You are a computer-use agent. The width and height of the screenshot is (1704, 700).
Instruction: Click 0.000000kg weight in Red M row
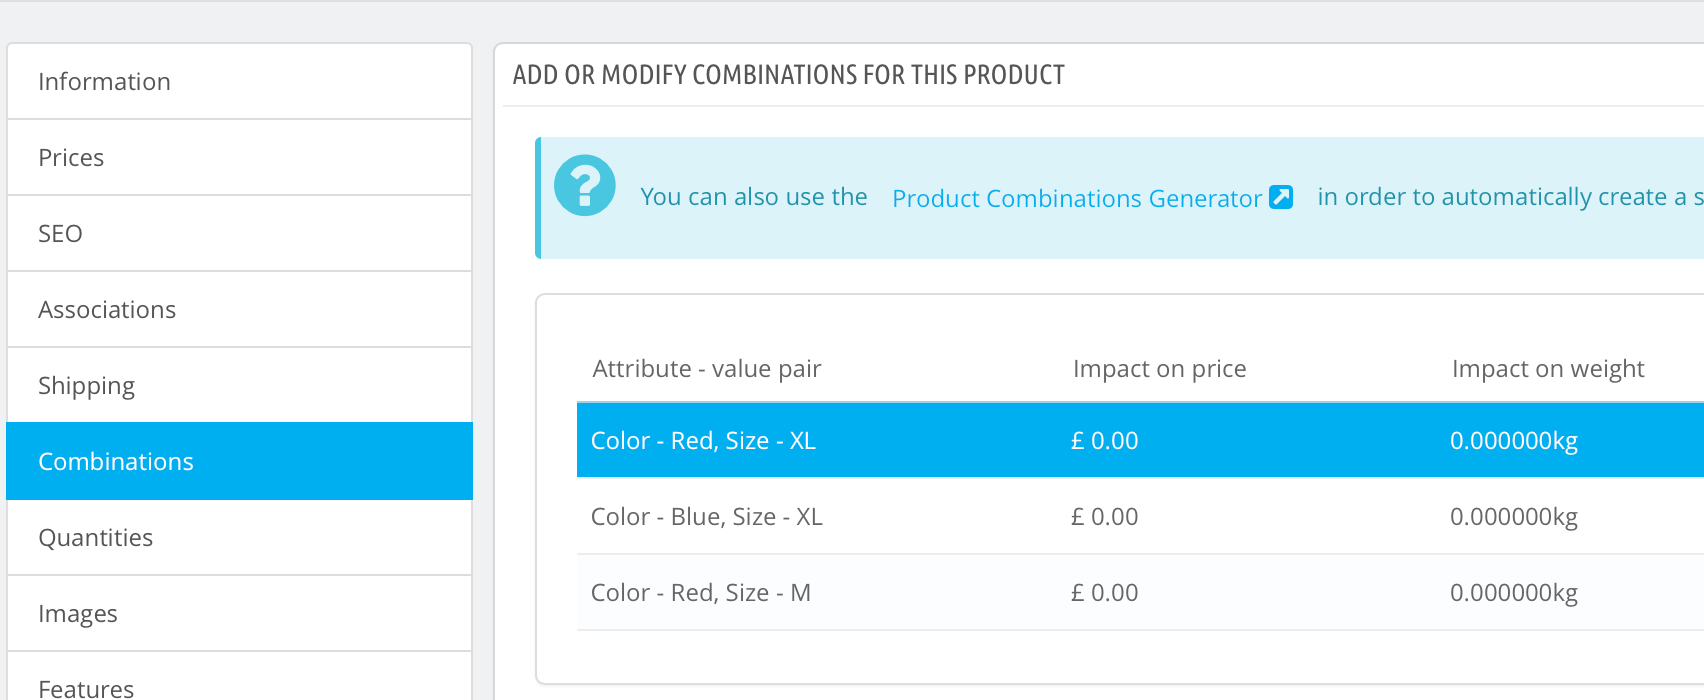1513,593
